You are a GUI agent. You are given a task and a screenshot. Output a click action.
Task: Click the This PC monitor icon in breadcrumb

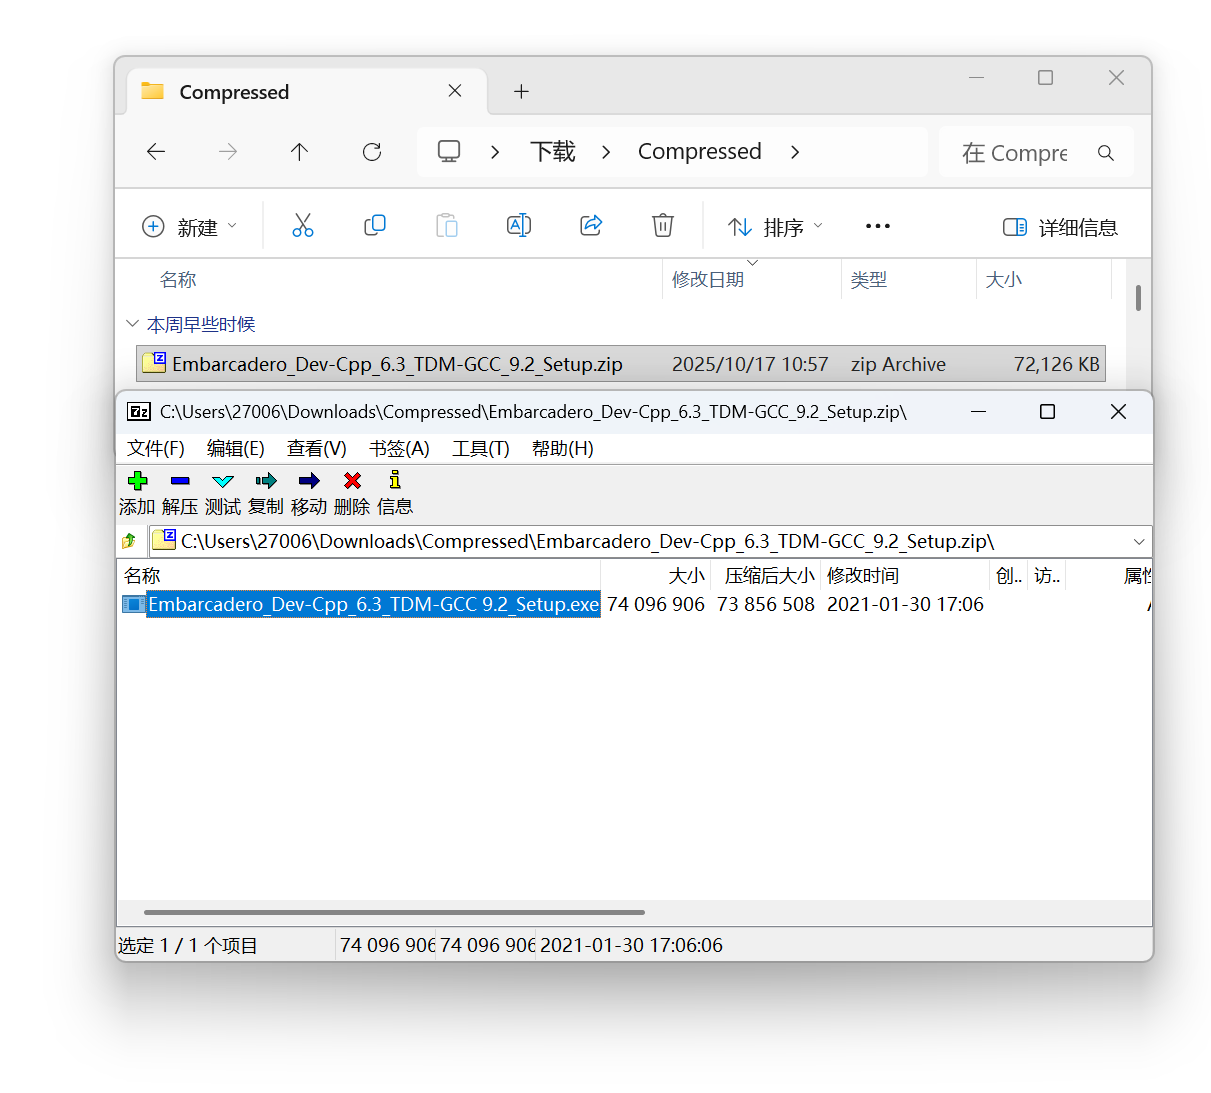[x=449, y=152]
